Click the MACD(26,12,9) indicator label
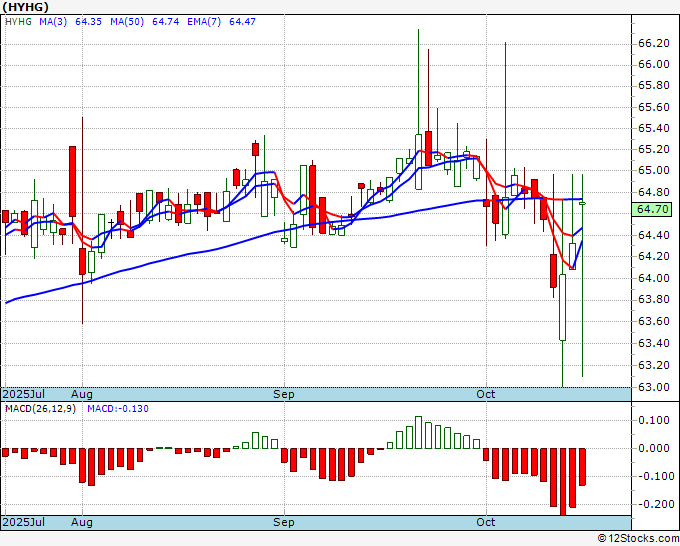 click(40, 409)
